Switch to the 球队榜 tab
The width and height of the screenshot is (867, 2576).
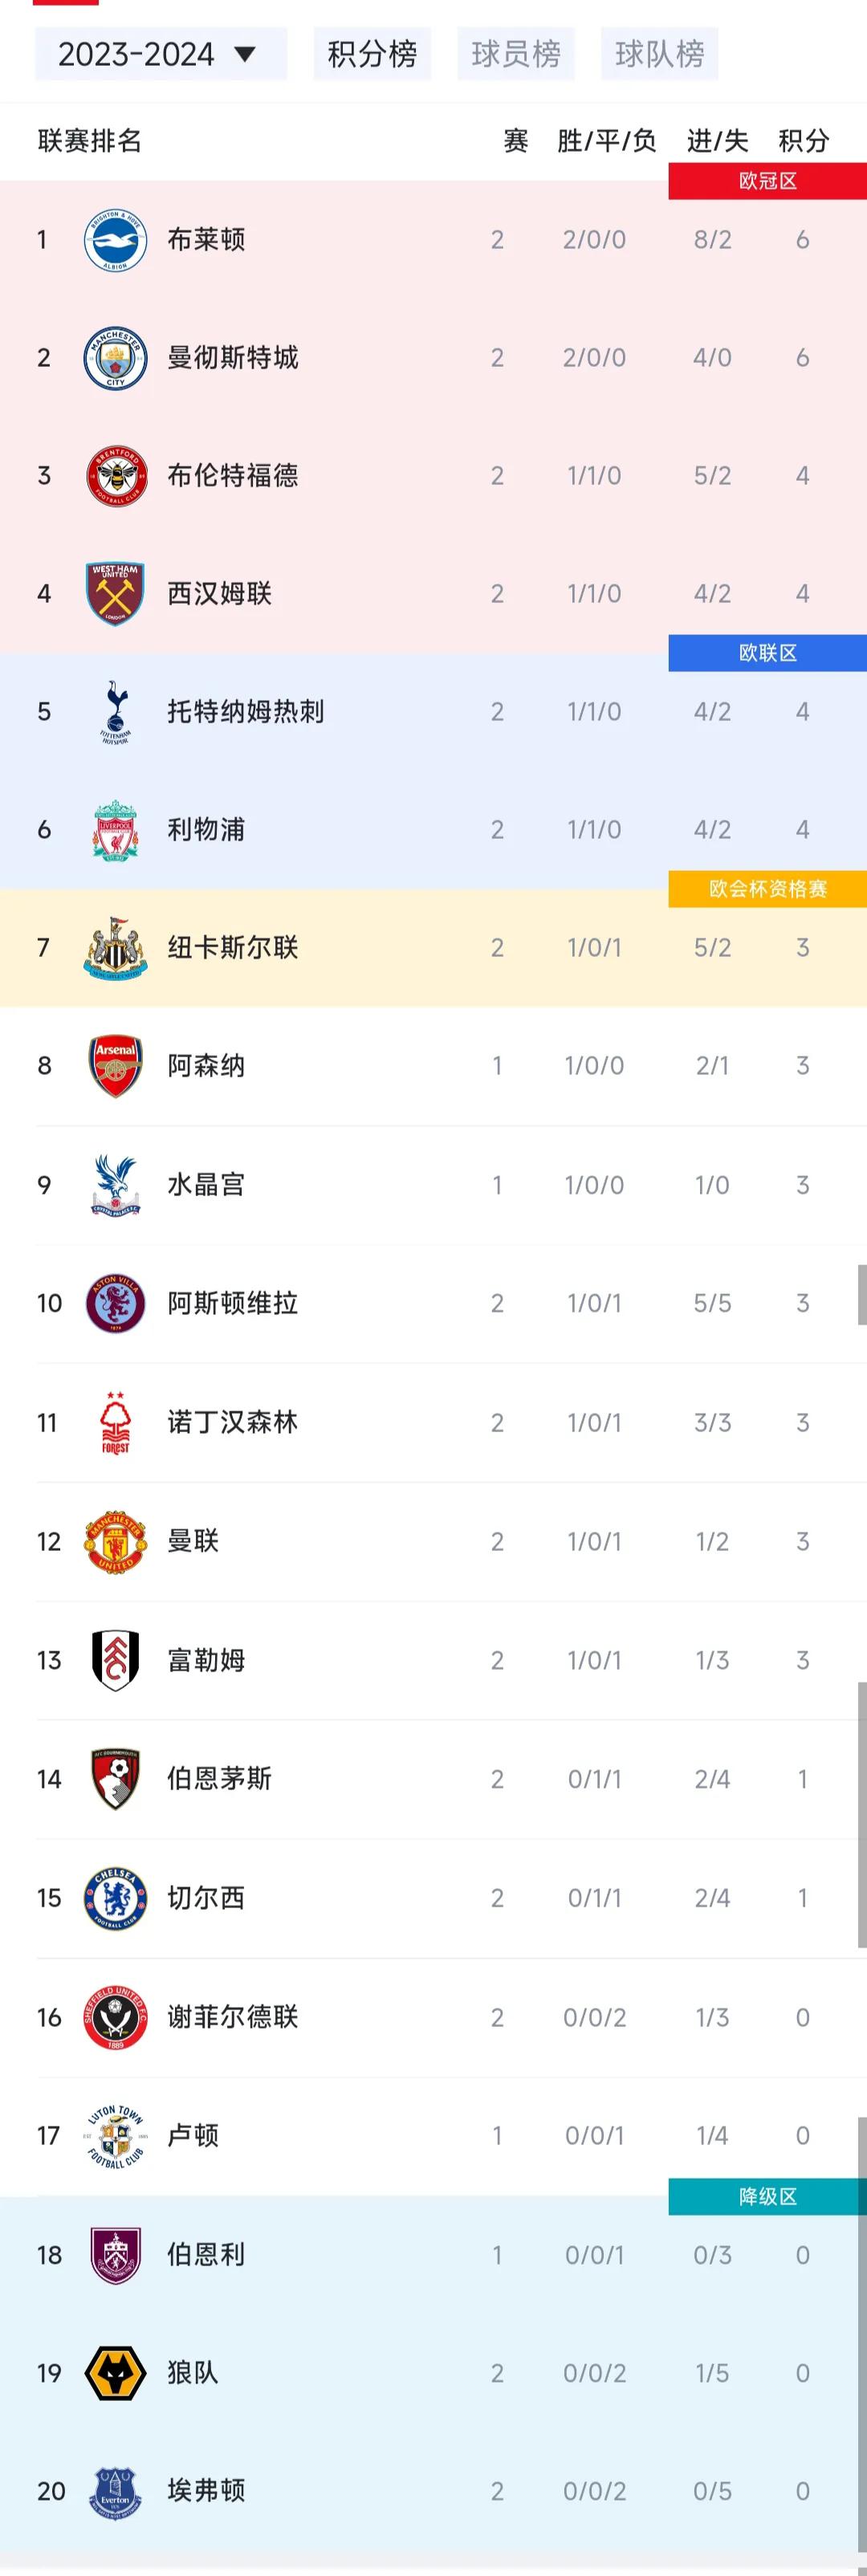coord(660,54)
